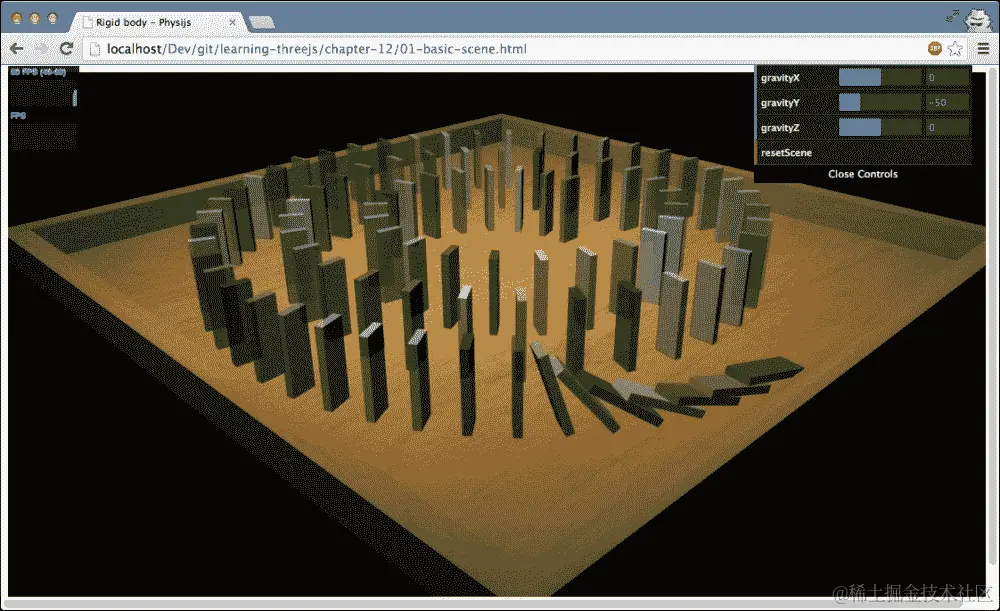Open a new tab button
This screenshot has height=611, width=1000.
(262, 22)
